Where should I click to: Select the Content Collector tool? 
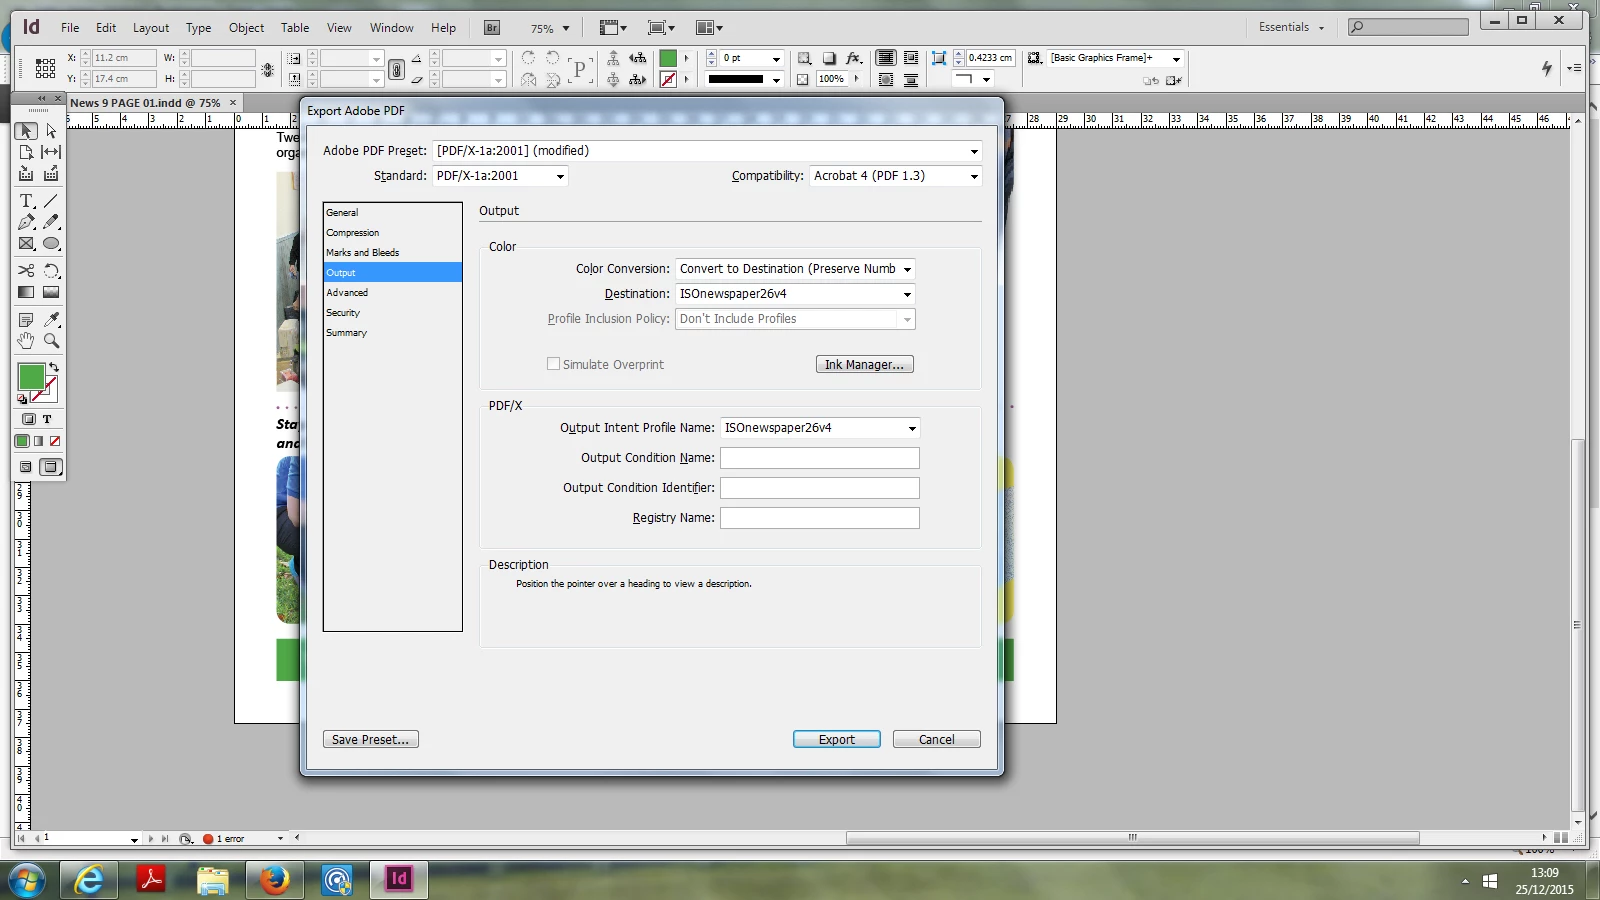point(27,173)
